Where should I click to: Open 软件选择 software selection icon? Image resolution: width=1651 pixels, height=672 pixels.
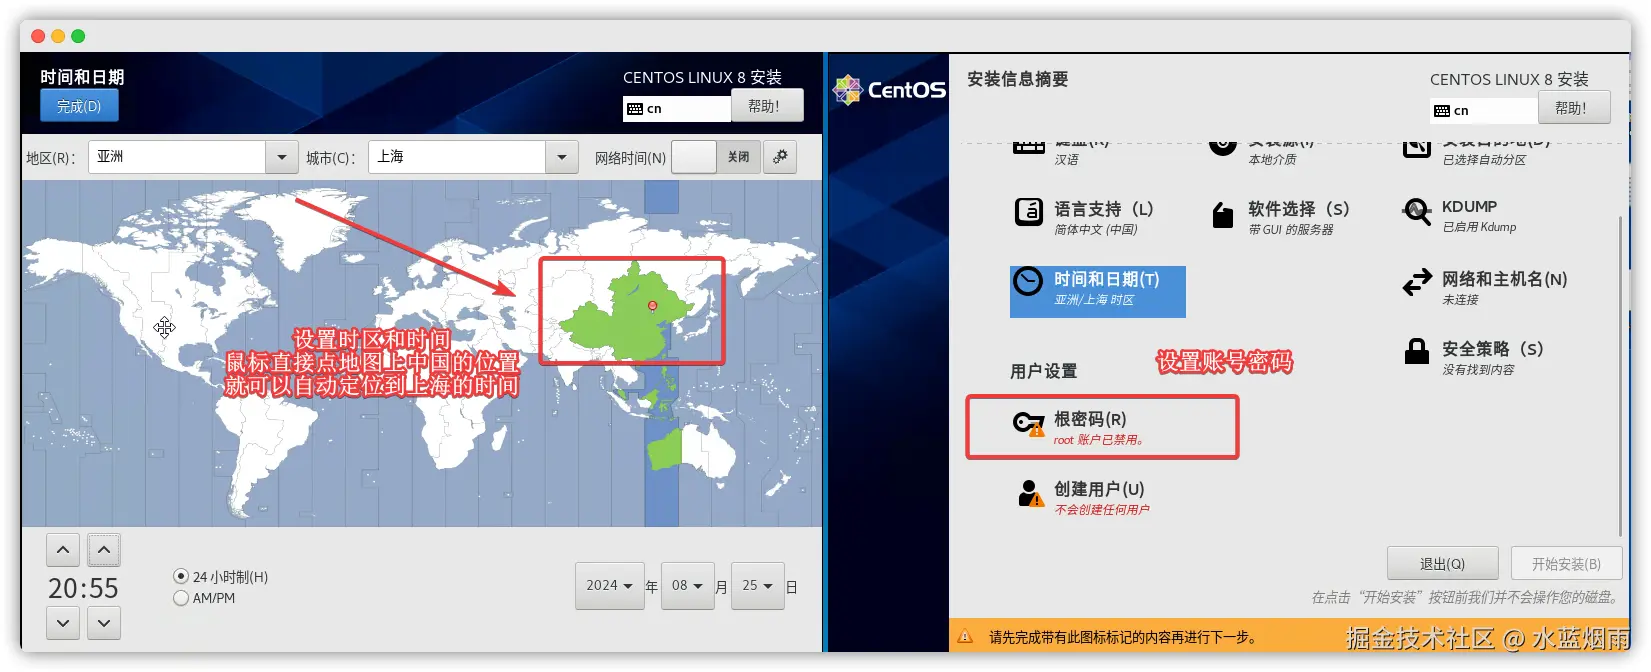click(1222, 215)
